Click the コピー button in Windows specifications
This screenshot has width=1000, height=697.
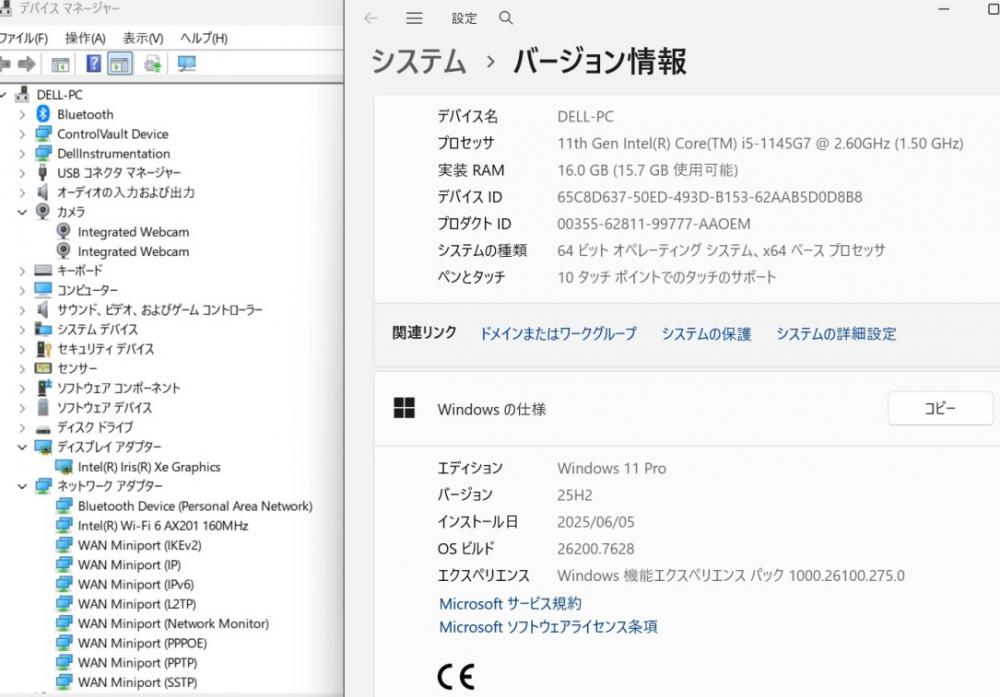pos(939,408)
